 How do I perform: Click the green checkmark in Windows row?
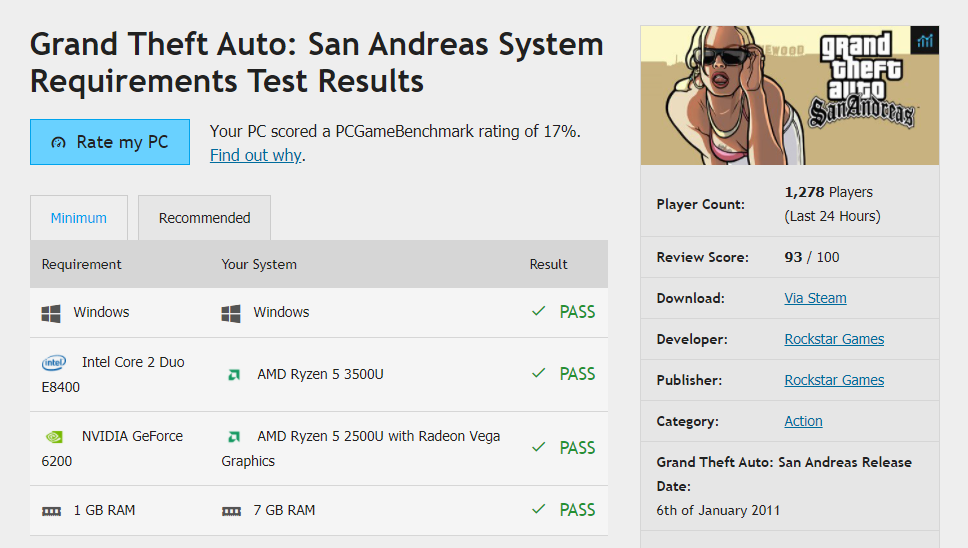[x=538, y=311]
